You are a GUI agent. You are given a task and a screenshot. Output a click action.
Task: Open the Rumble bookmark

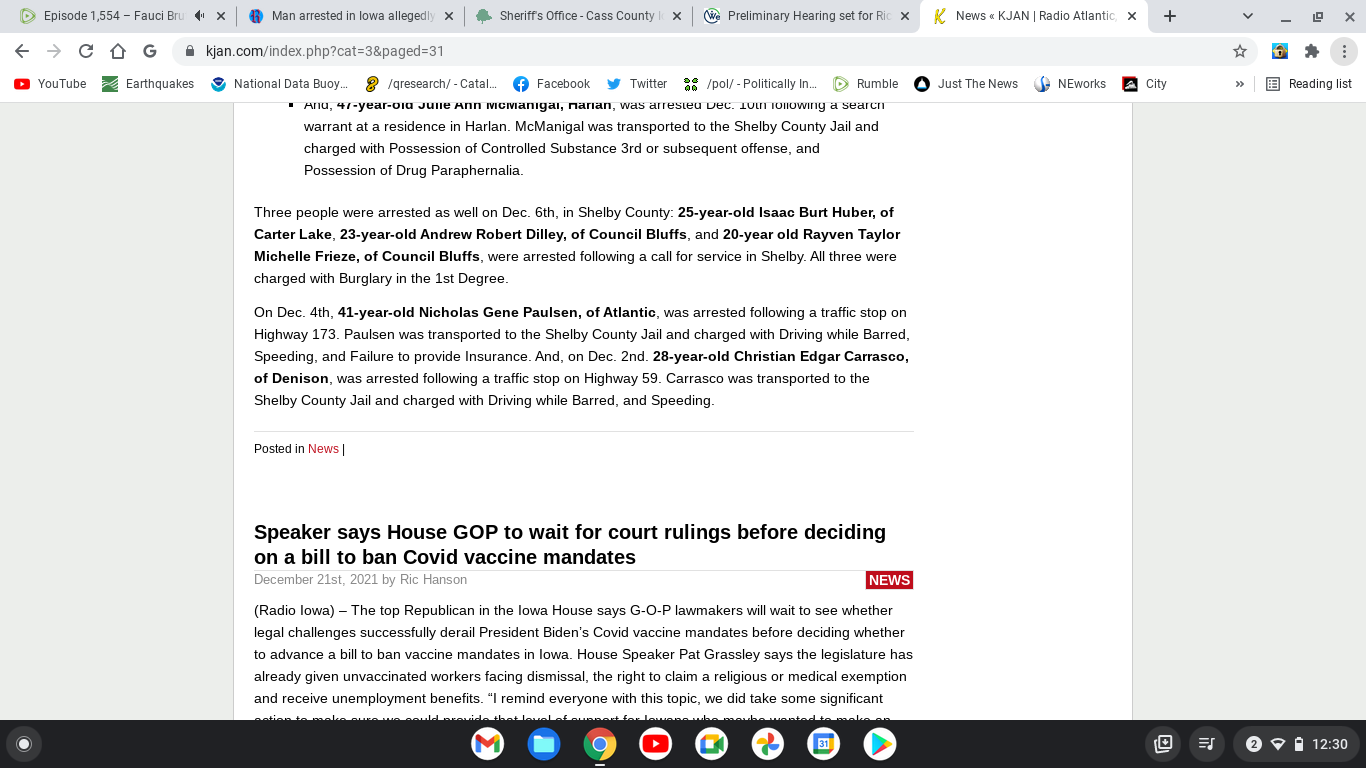point(866,84)
